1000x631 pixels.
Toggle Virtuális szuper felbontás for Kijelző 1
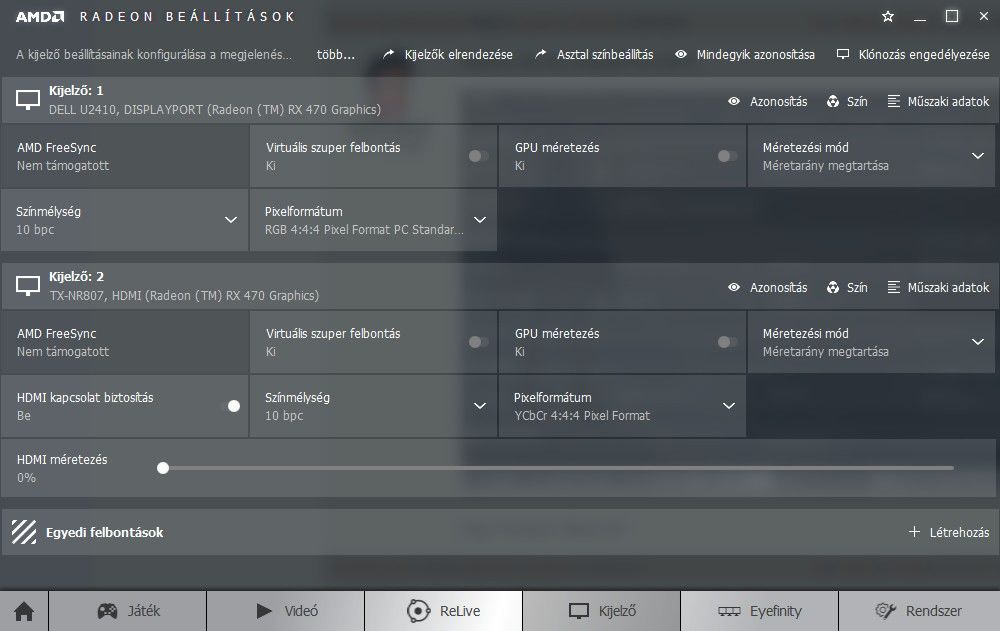(x=478, y=156)
